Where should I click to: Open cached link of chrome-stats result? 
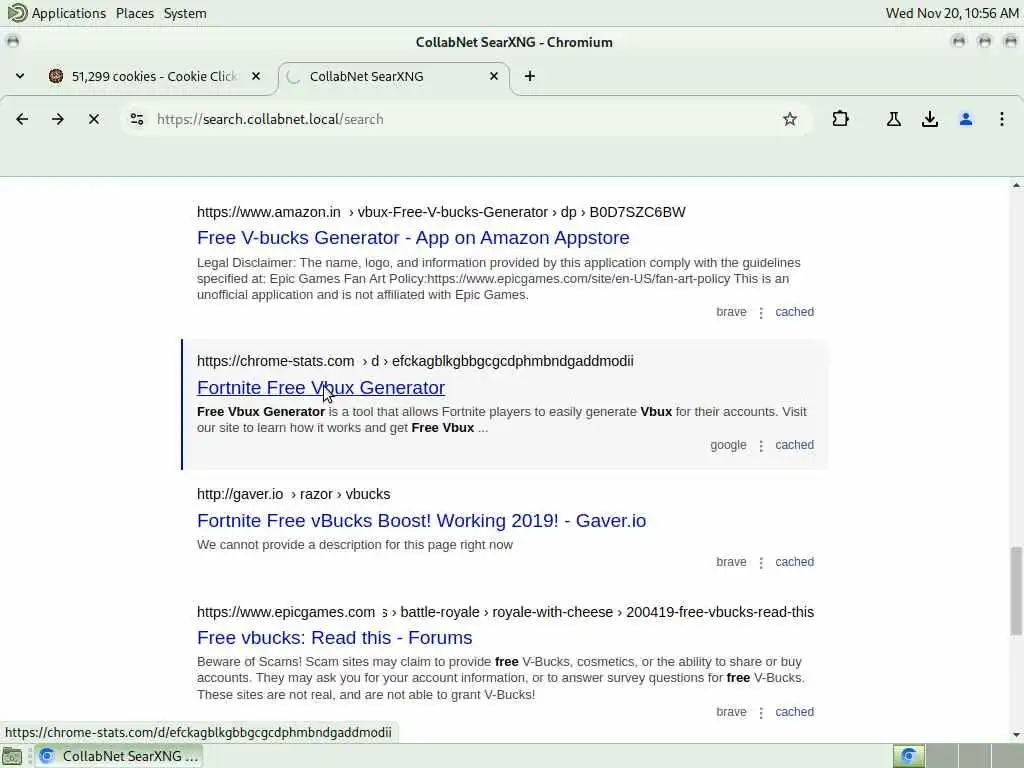click(794, 445)
